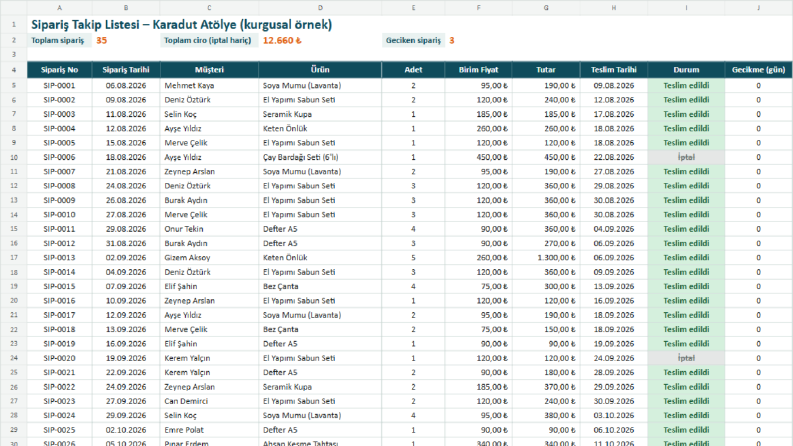Viewport: 793px width, 446px height.
Task: Click delivery date 03.10.2026
Action: tap(613, 415)
